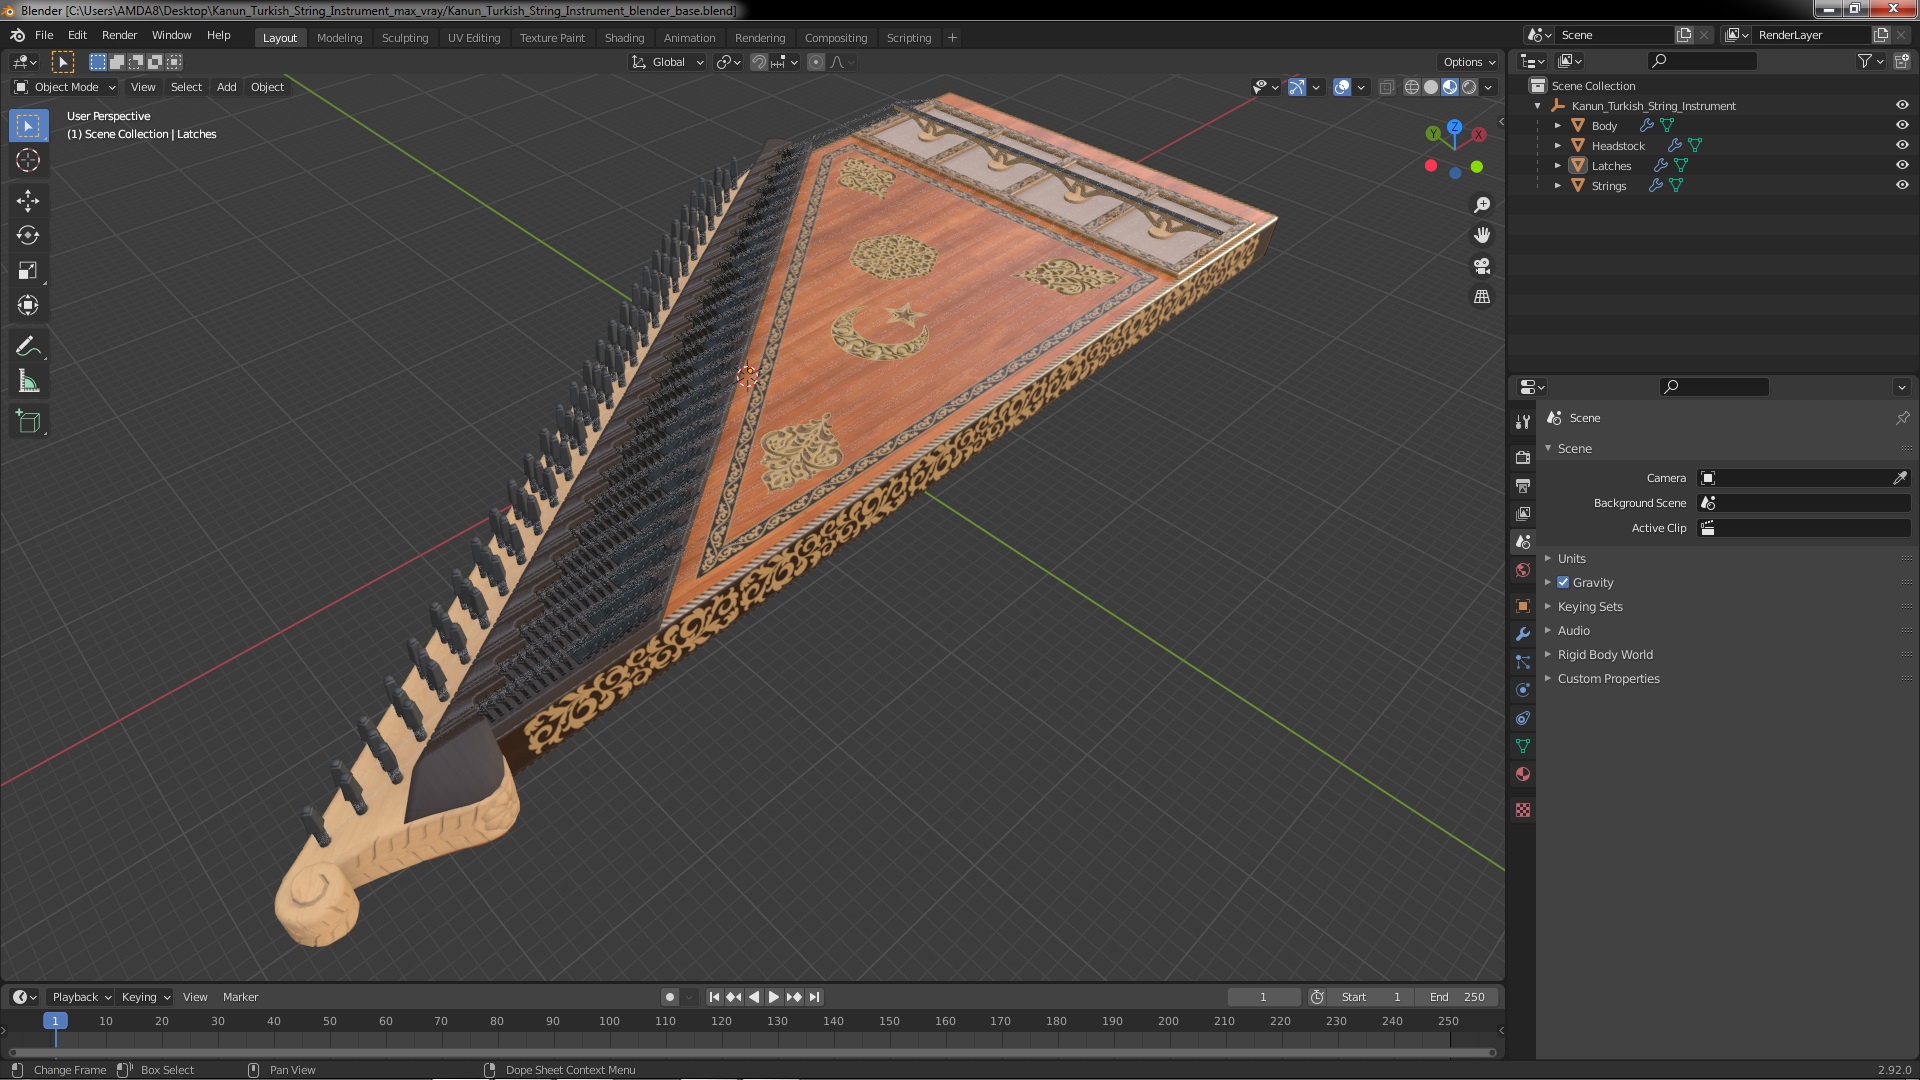Select the Rotate tool
This screenshot has height=1080, width=1920.
tap(28, 235)
